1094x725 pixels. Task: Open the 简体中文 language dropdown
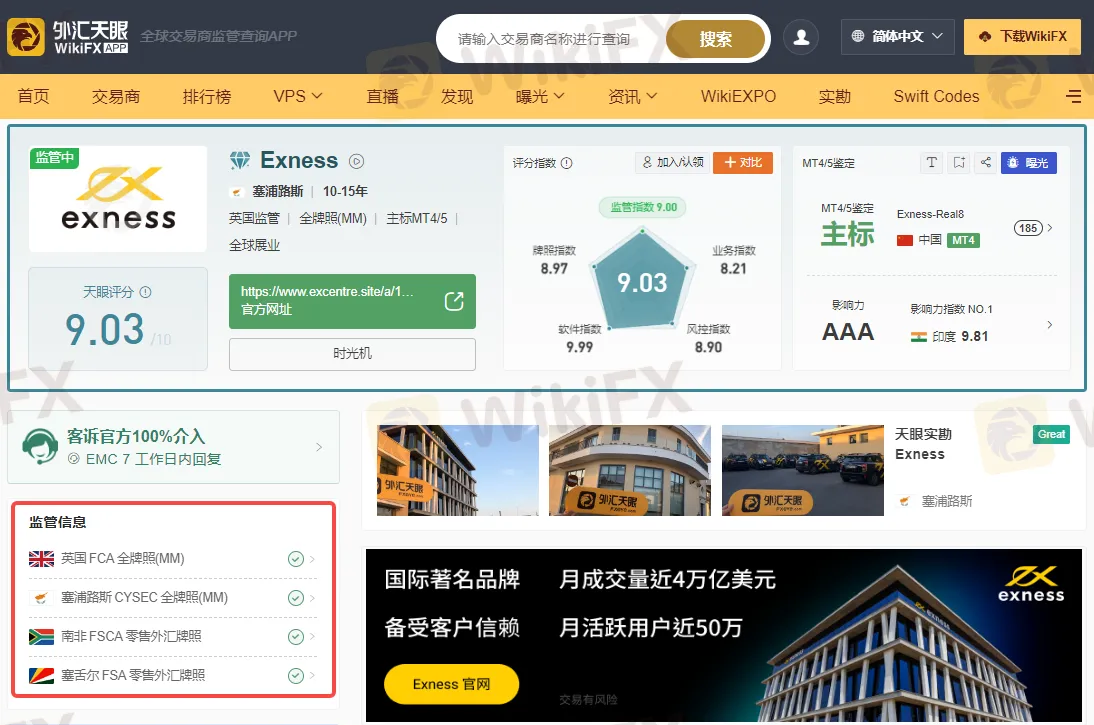click(898, 37)
